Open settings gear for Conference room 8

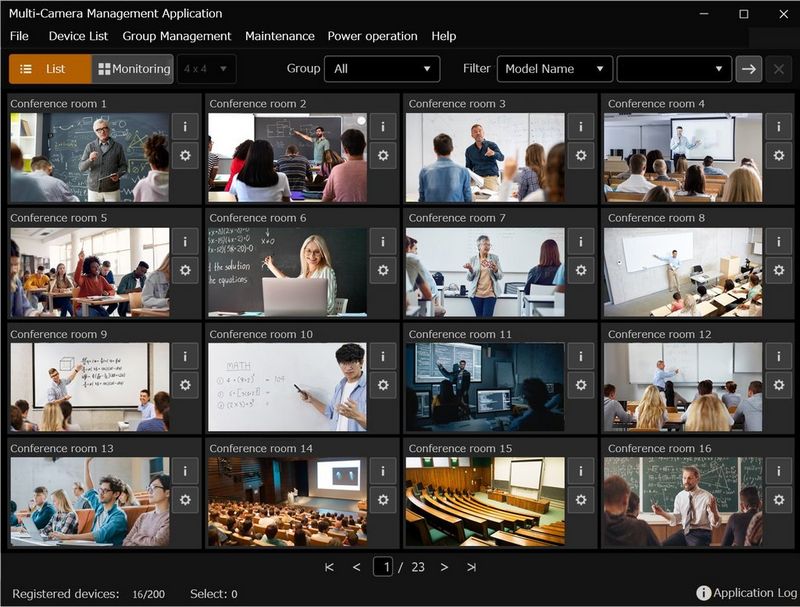[x=780, y=271]
